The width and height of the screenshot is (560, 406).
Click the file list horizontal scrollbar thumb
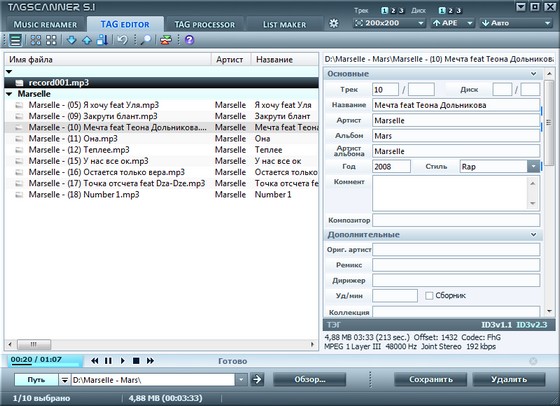(34, 344)
